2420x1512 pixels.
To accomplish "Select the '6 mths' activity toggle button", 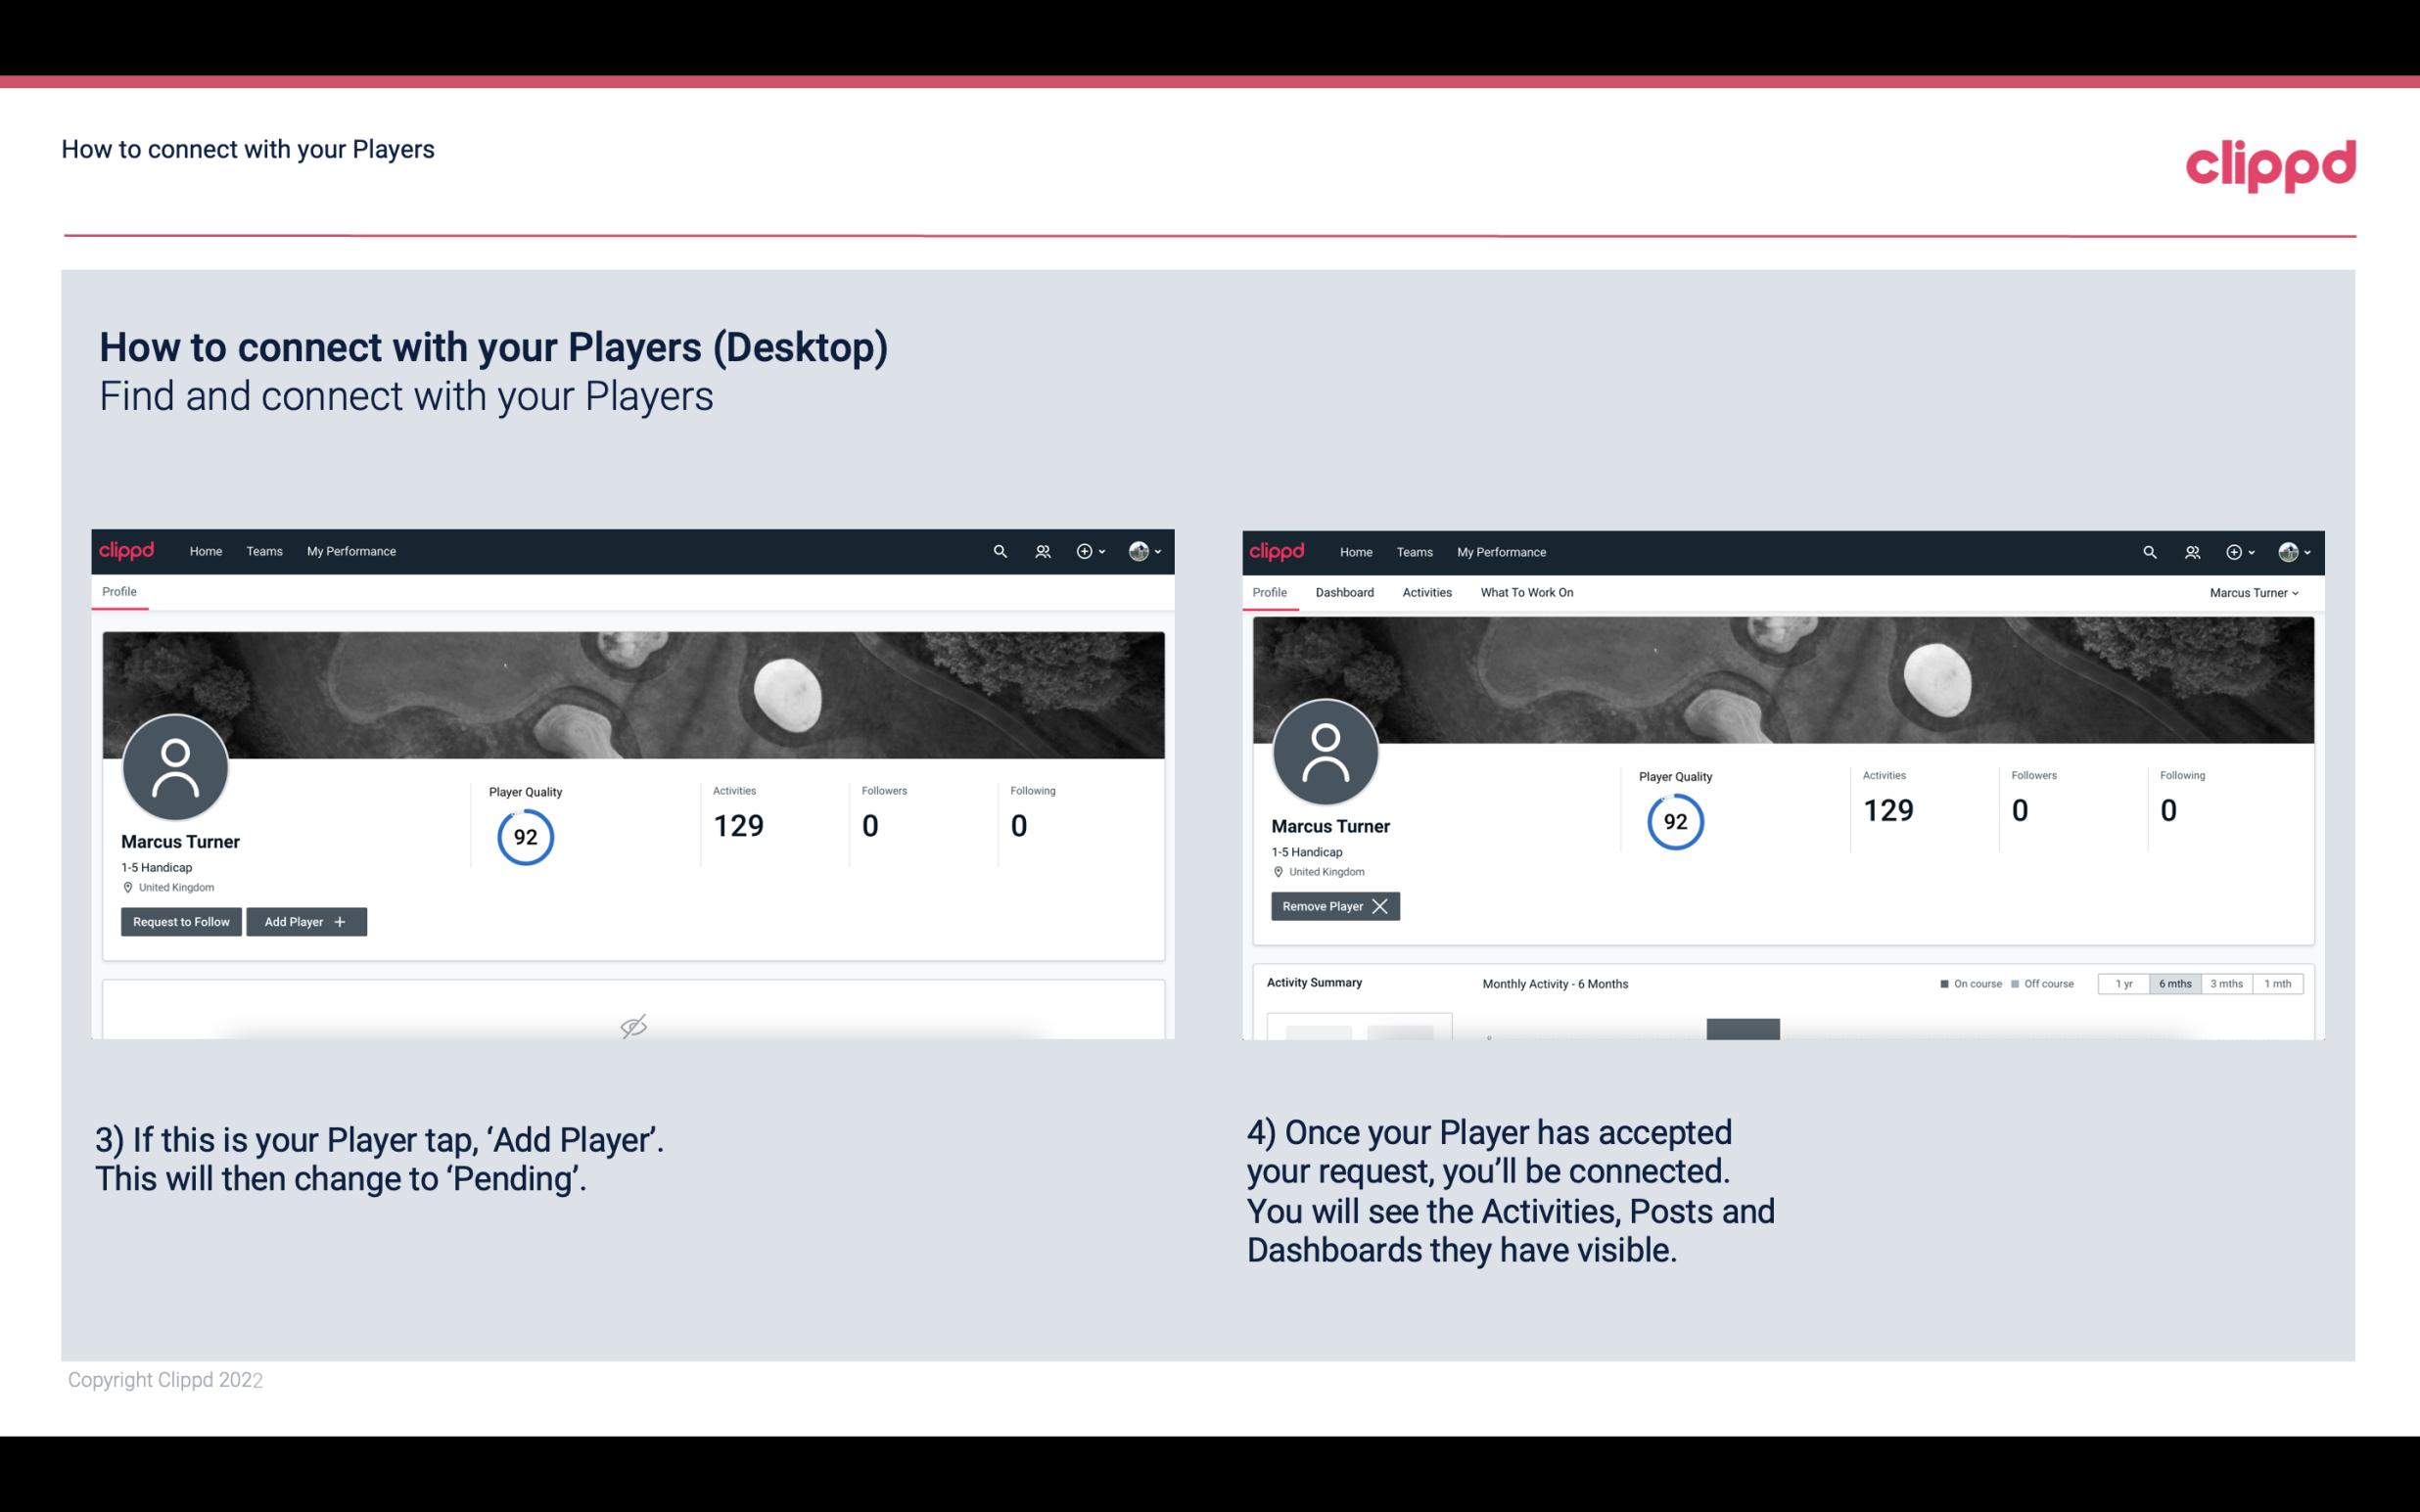I will tap(2174, 983).
